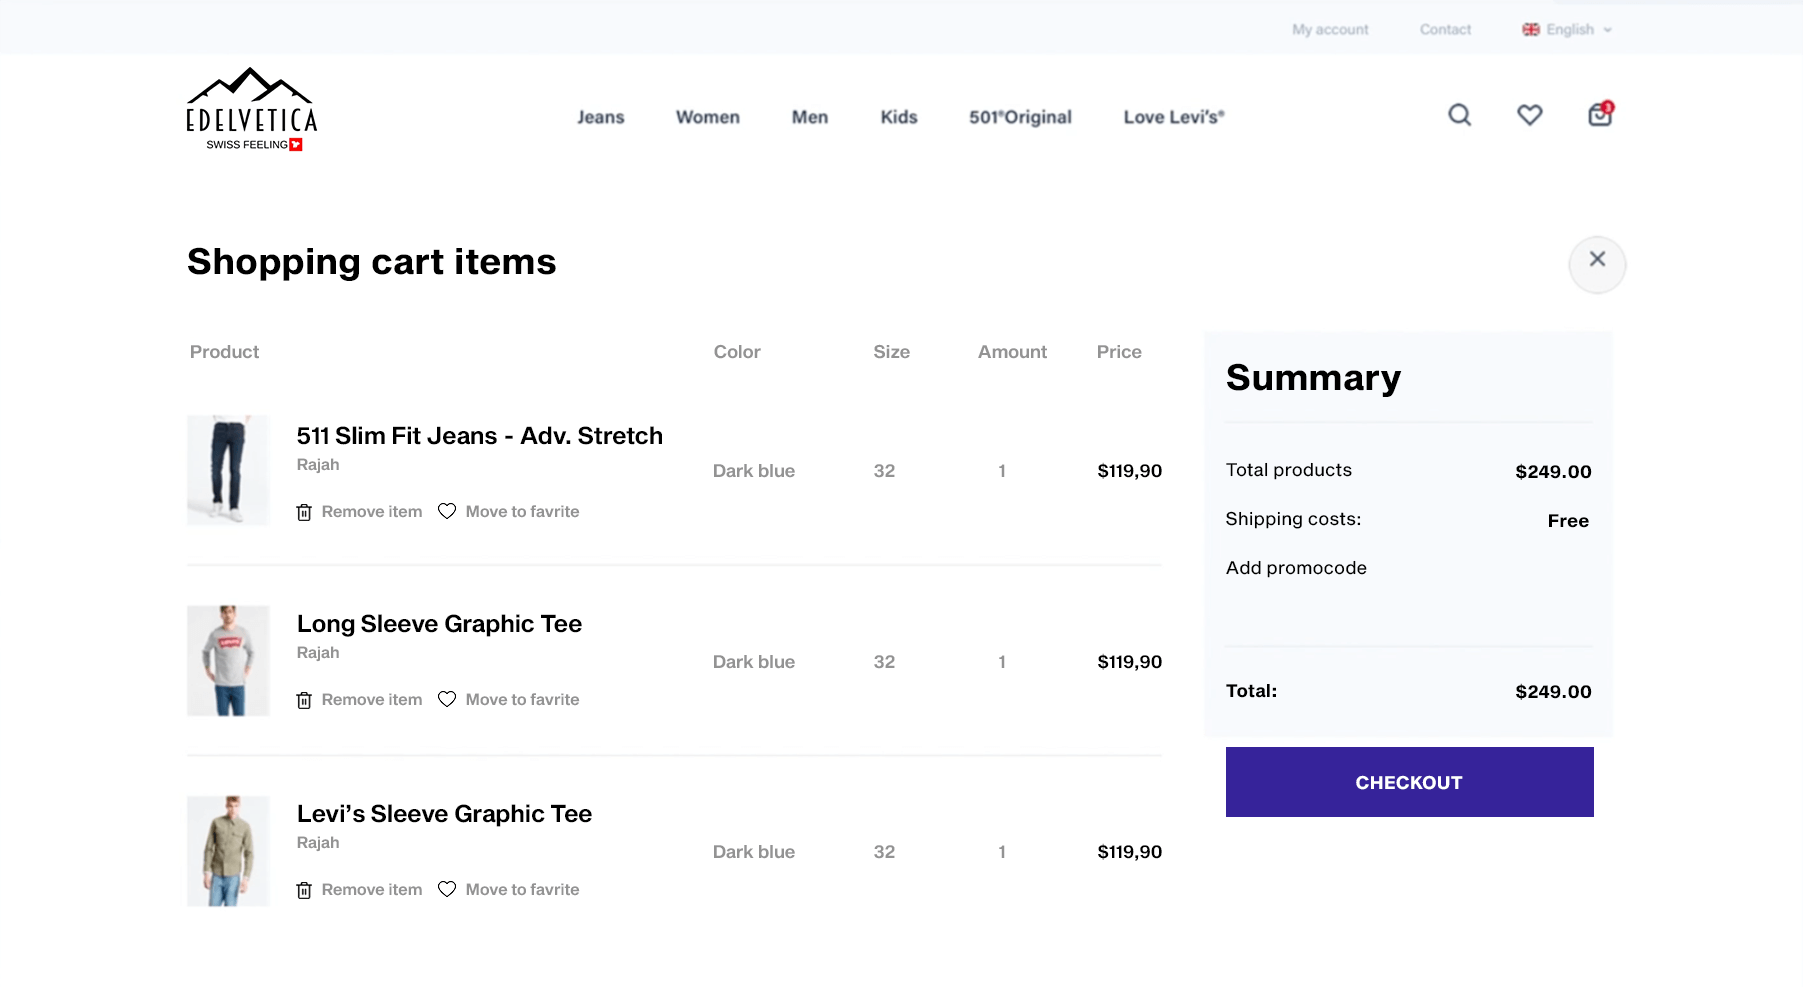Click the heart icon beside Long Sleeve Graphic Tee

click(447, 699)
